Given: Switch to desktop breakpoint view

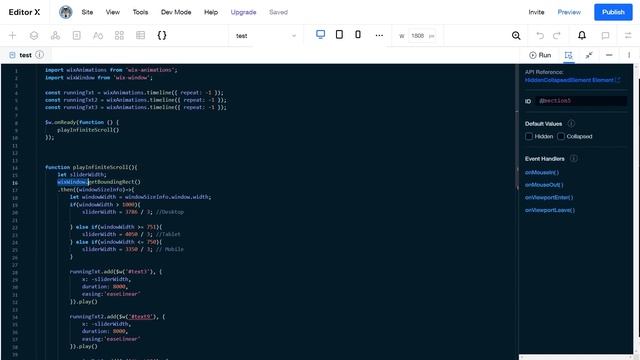Looking at the screenshot, I should [x=320, y=35].
